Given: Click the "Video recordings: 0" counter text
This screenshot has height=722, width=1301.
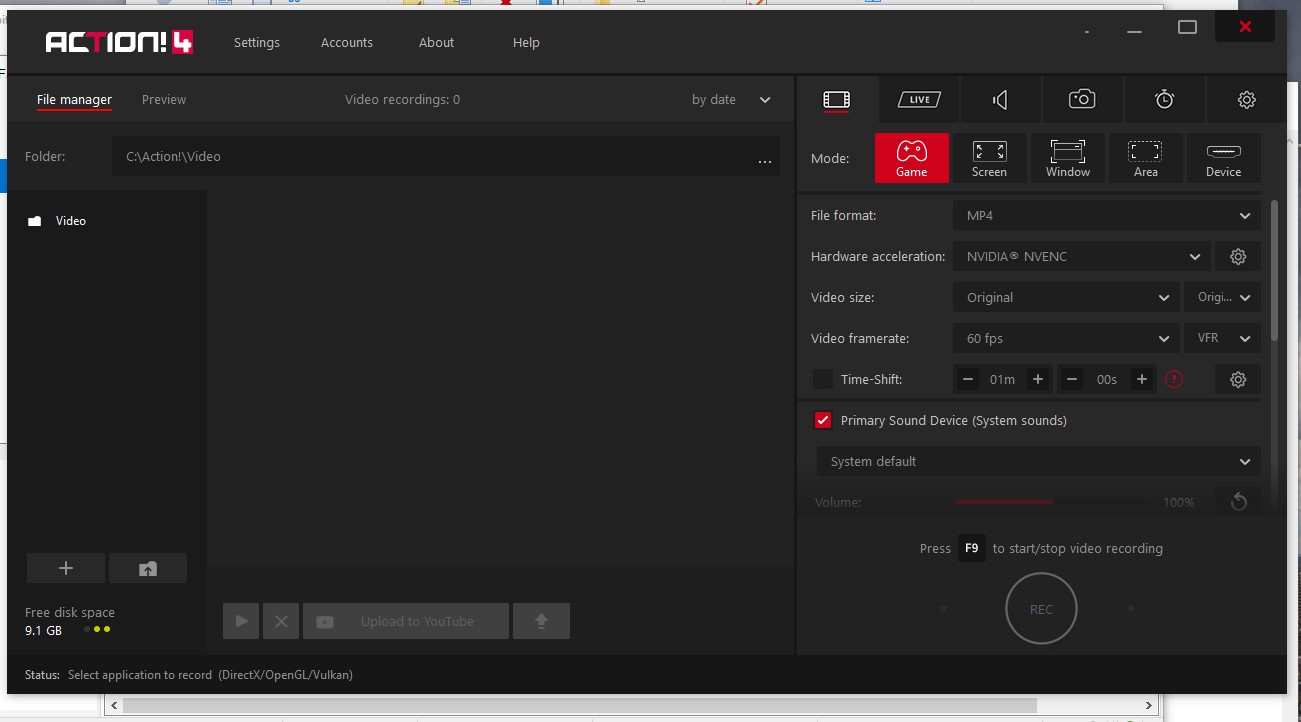Looking at the screenshot, I should tap(402, 99).
